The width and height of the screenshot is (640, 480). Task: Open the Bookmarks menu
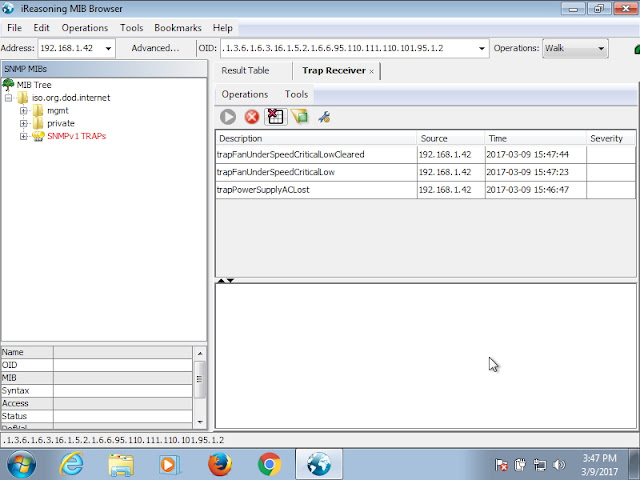[178, 28]
